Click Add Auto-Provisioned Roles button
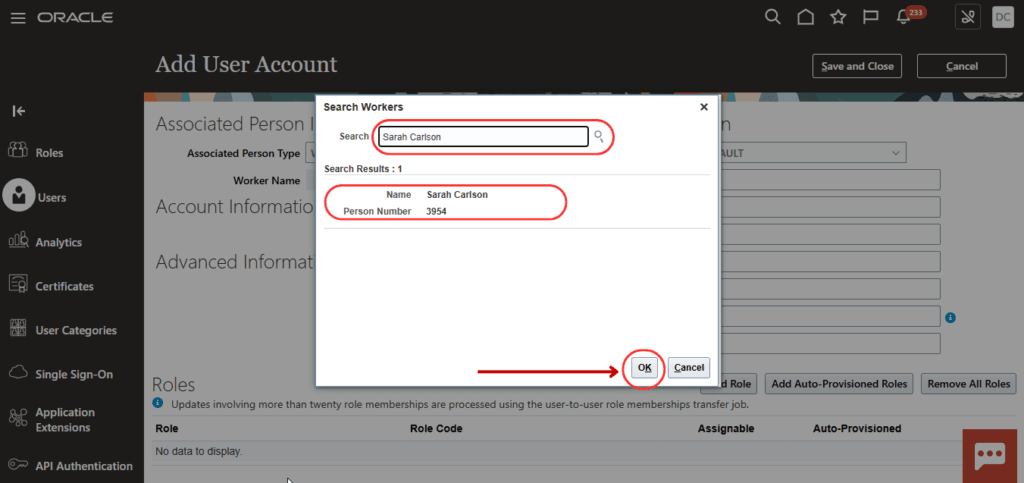Image resolution: width=1024 pixels, height=483 pixels. point(839,384)
